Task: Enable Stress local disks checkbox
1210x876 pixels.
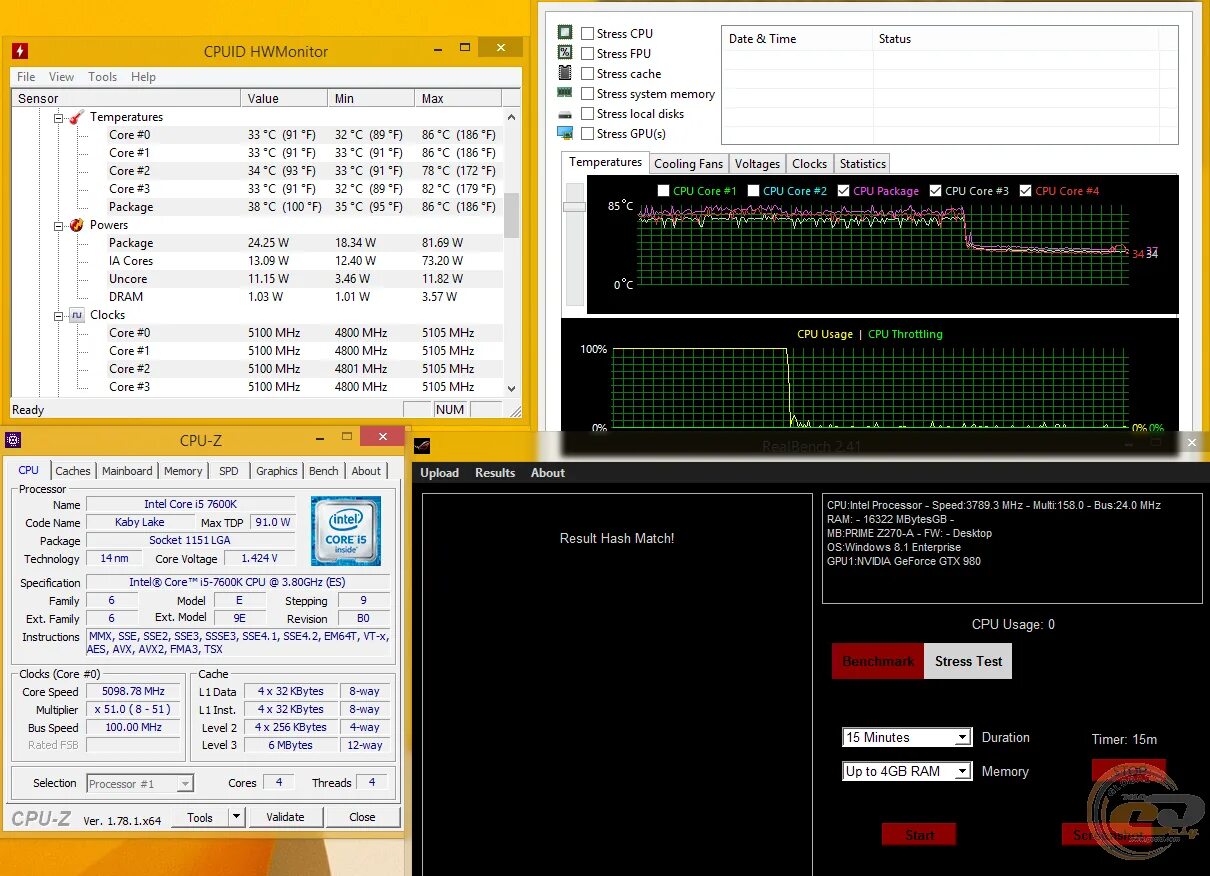Action: pos(587,113)
